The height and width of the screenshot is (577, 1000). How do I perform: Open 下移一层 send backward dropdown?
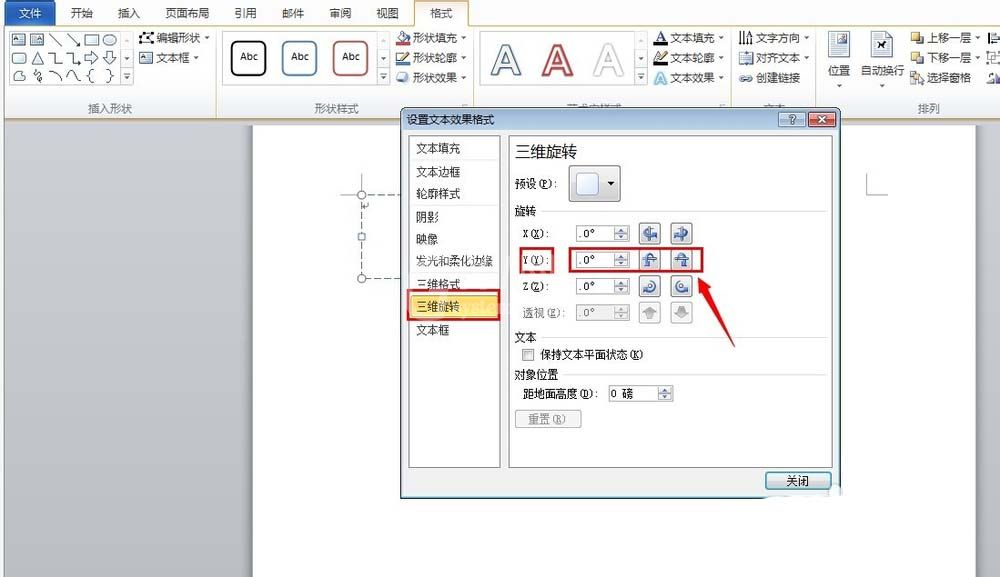click(945, 58)
